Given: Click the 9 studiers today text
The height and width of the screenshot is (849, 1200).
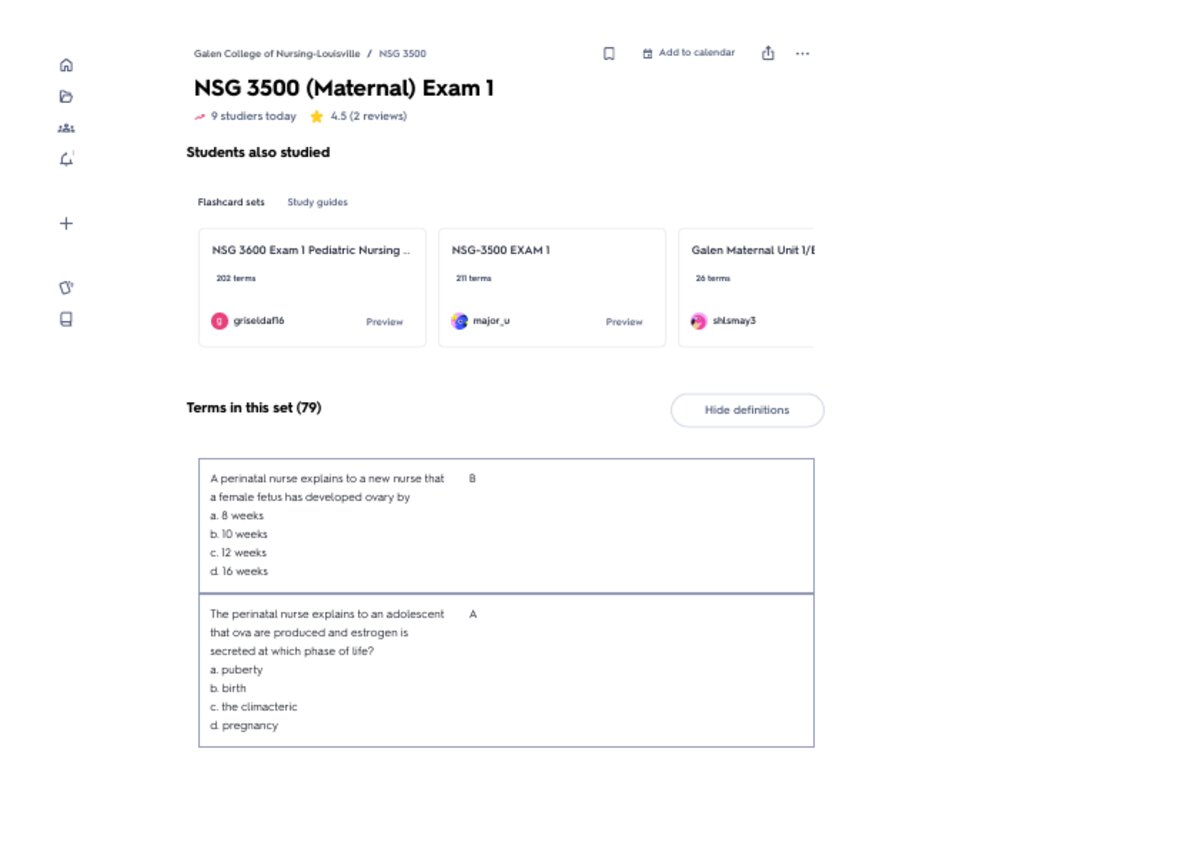Looking at the screenshot, I should click(253, 116).
